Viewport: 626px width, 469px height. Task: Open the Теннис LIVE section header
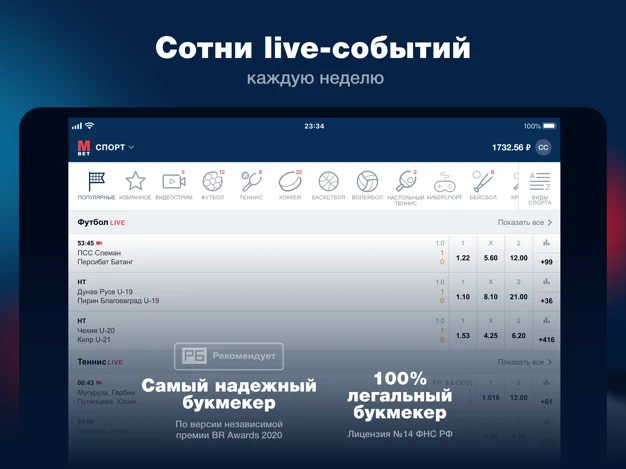[100, 362]
